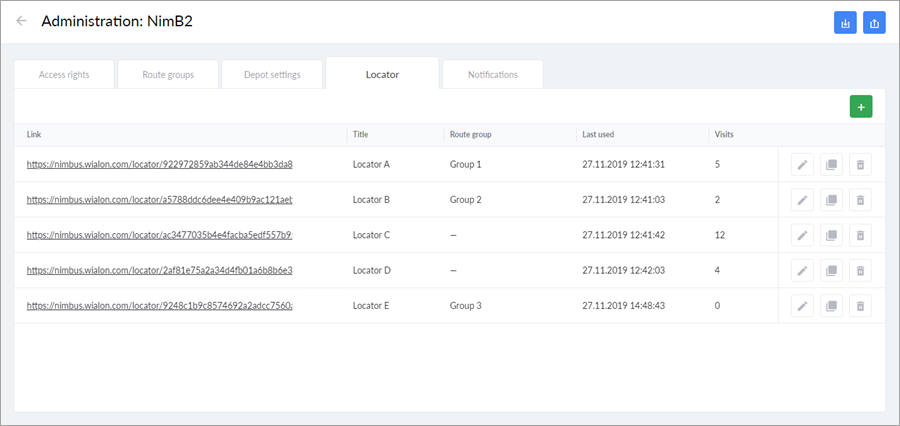Delete Locator E with trash icon

click(860, 305)
